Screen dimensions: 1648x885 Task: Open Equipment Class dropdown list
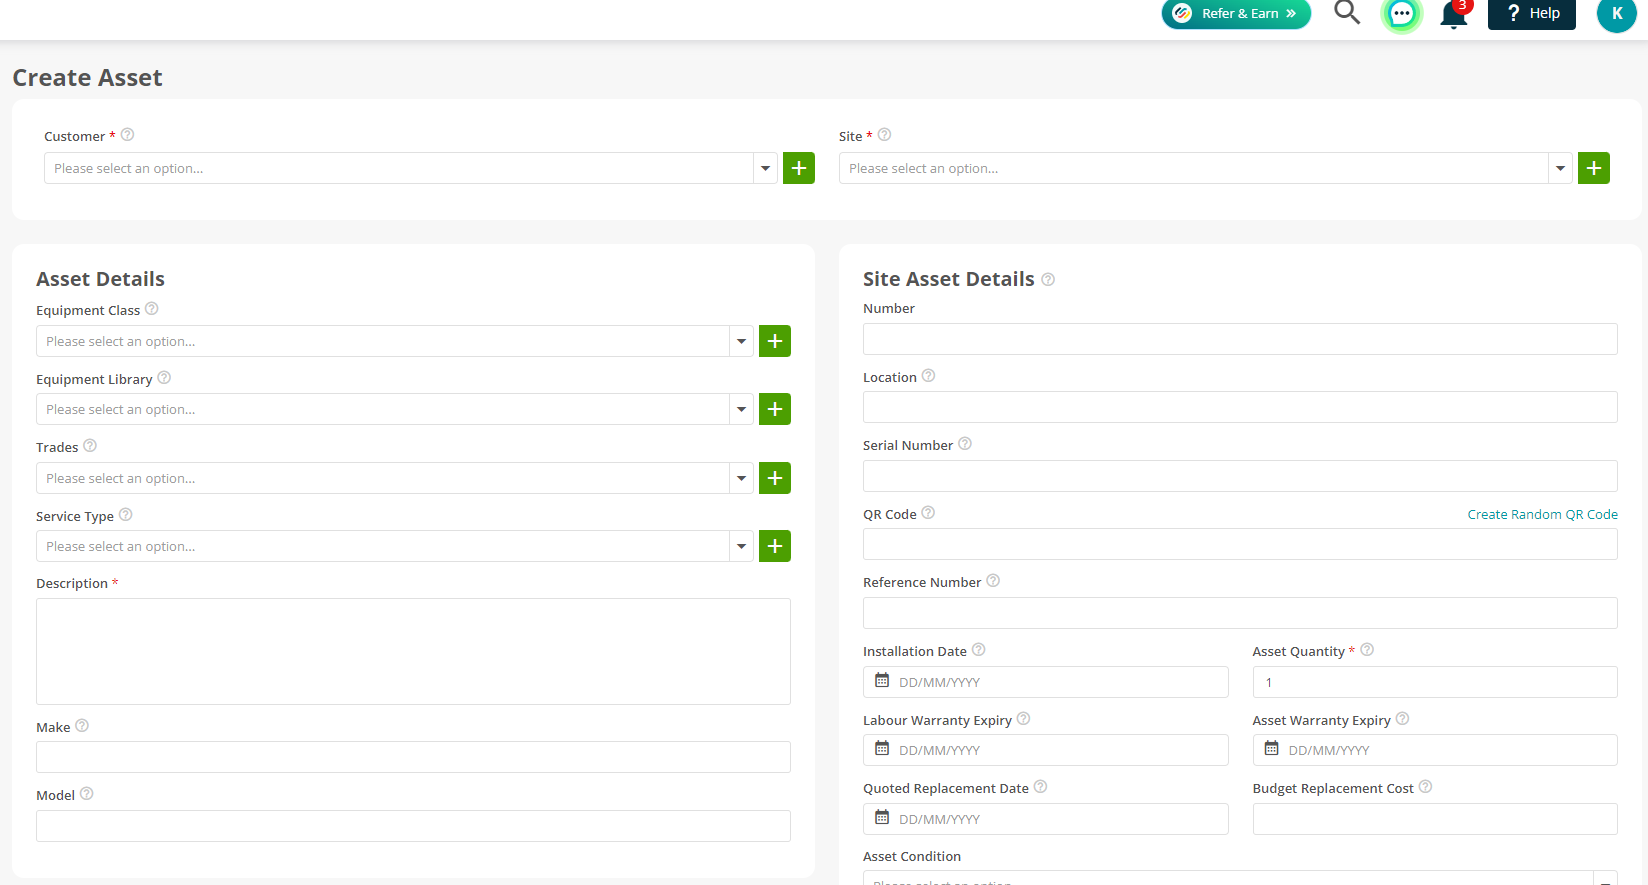pos(742,341)
